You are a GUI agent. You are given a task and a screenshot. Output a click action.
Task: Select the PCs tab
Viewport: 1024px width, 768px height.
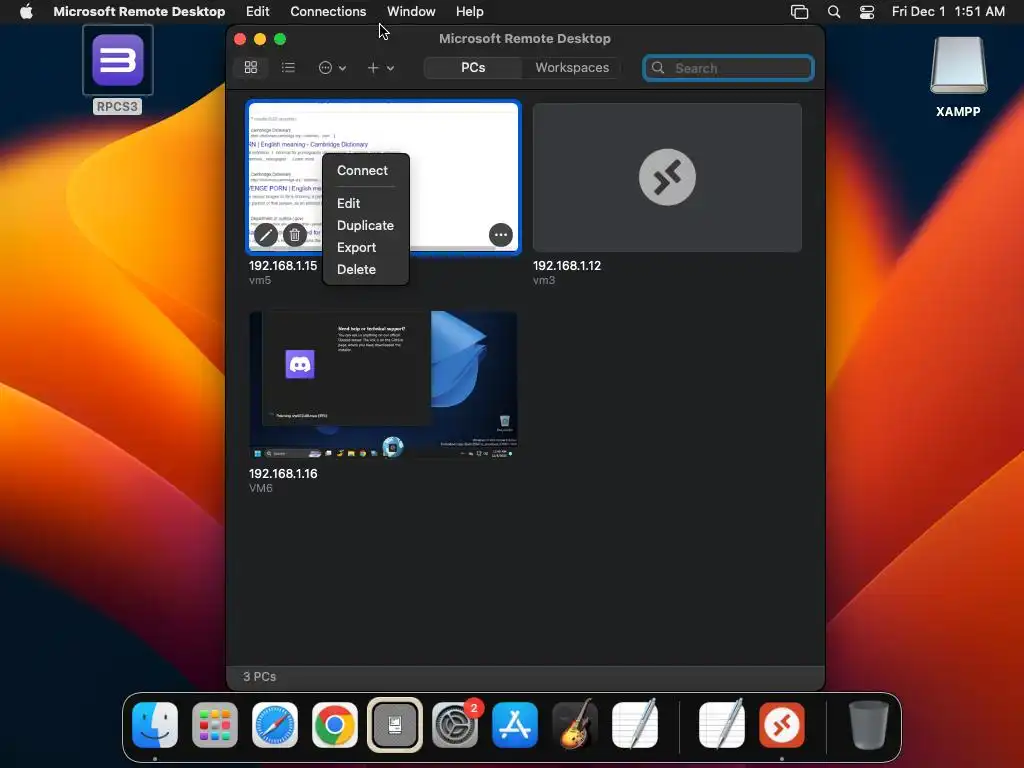coord(473,67)
